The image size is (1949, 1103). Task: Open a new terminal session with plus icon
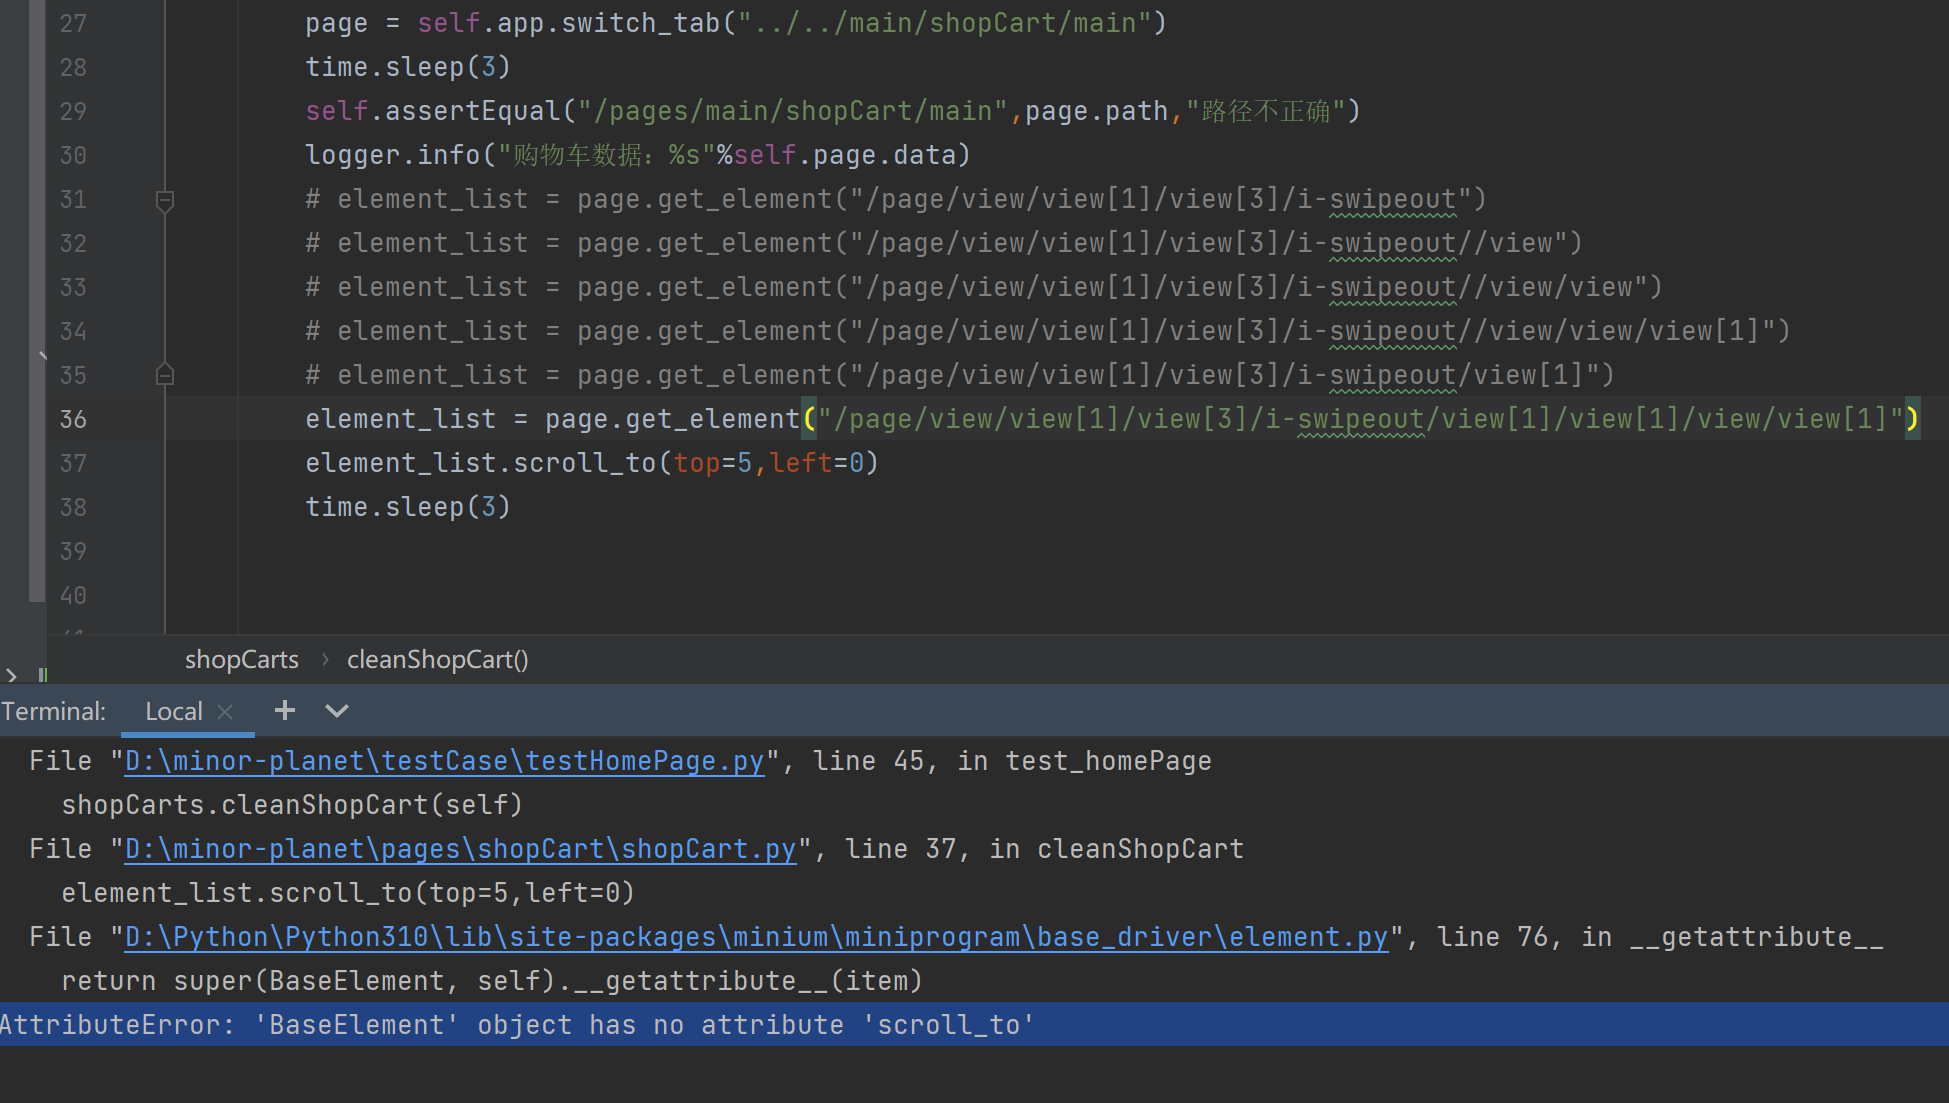coord(285,711)
